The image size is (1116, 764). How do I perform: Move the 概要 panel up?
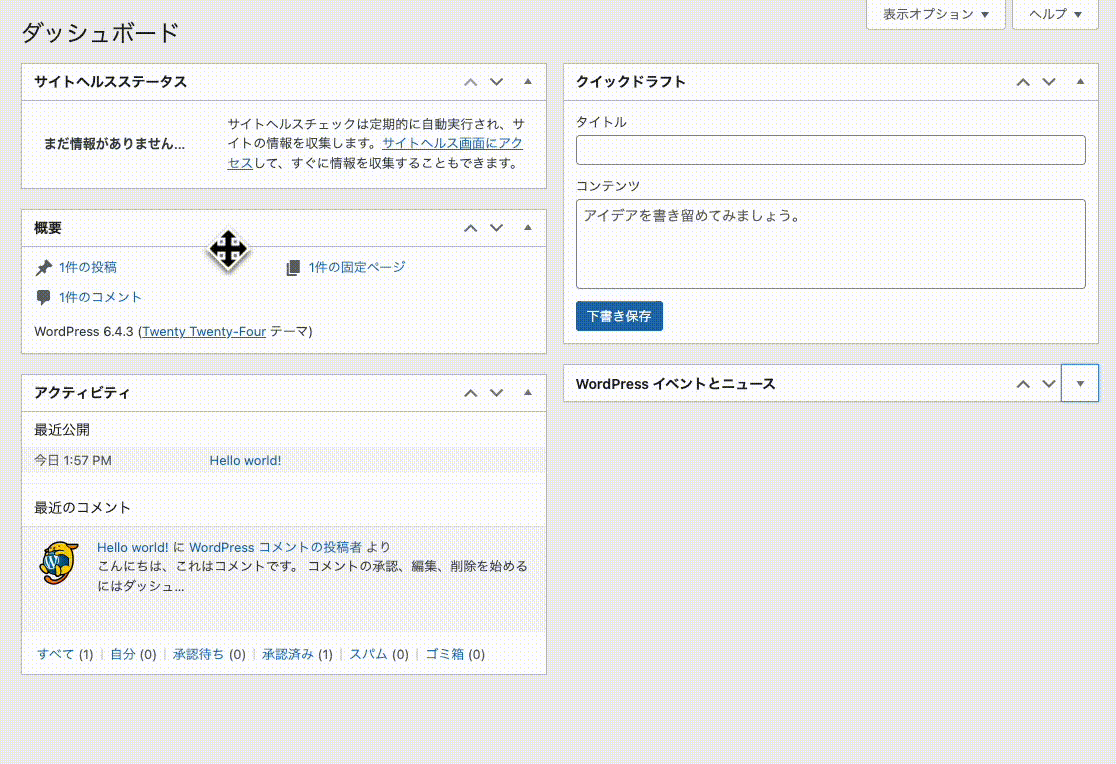point(470,228)
